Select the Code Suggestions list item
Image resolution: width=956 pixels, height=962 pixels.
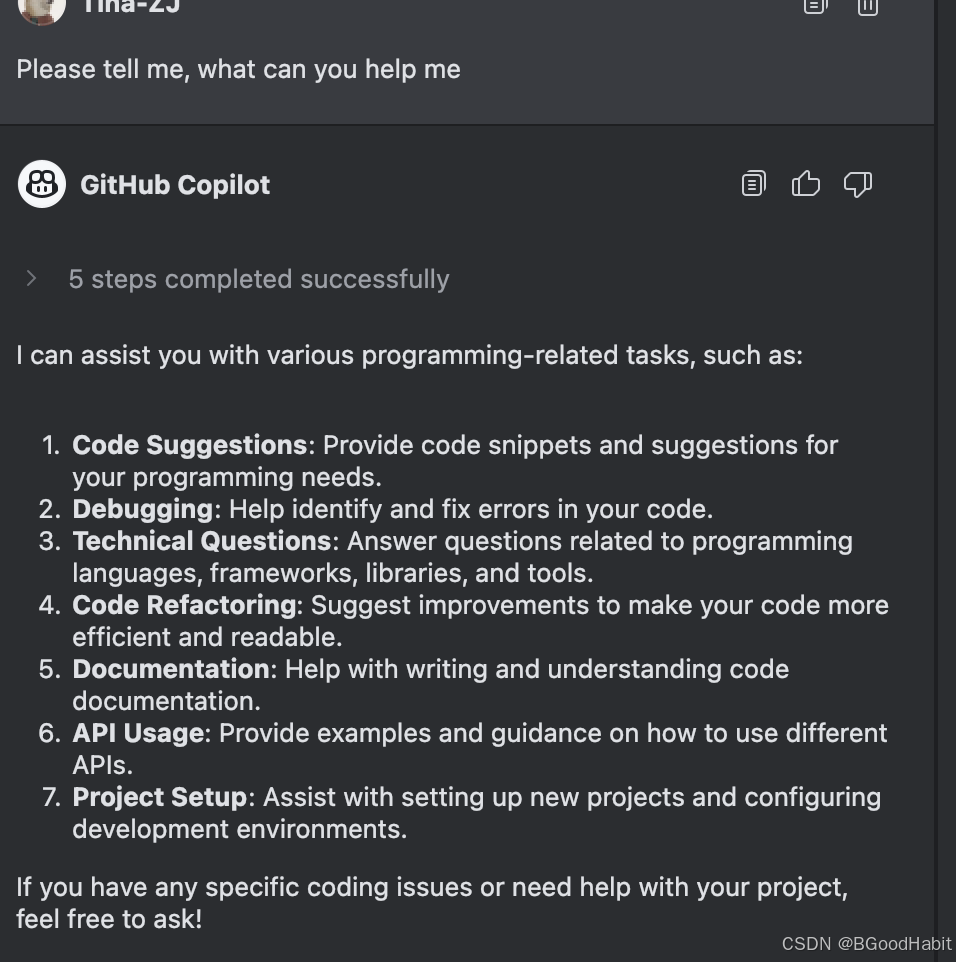pyautogui.click(x=439, y=461)
